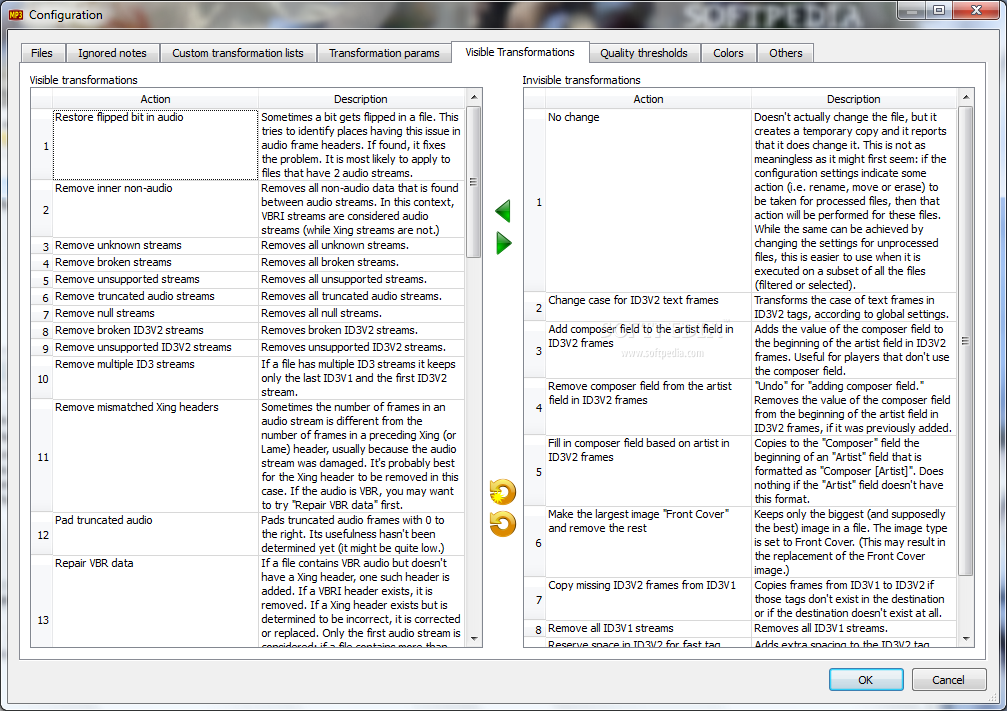Click the MP3 application icon in title bar

15,15
